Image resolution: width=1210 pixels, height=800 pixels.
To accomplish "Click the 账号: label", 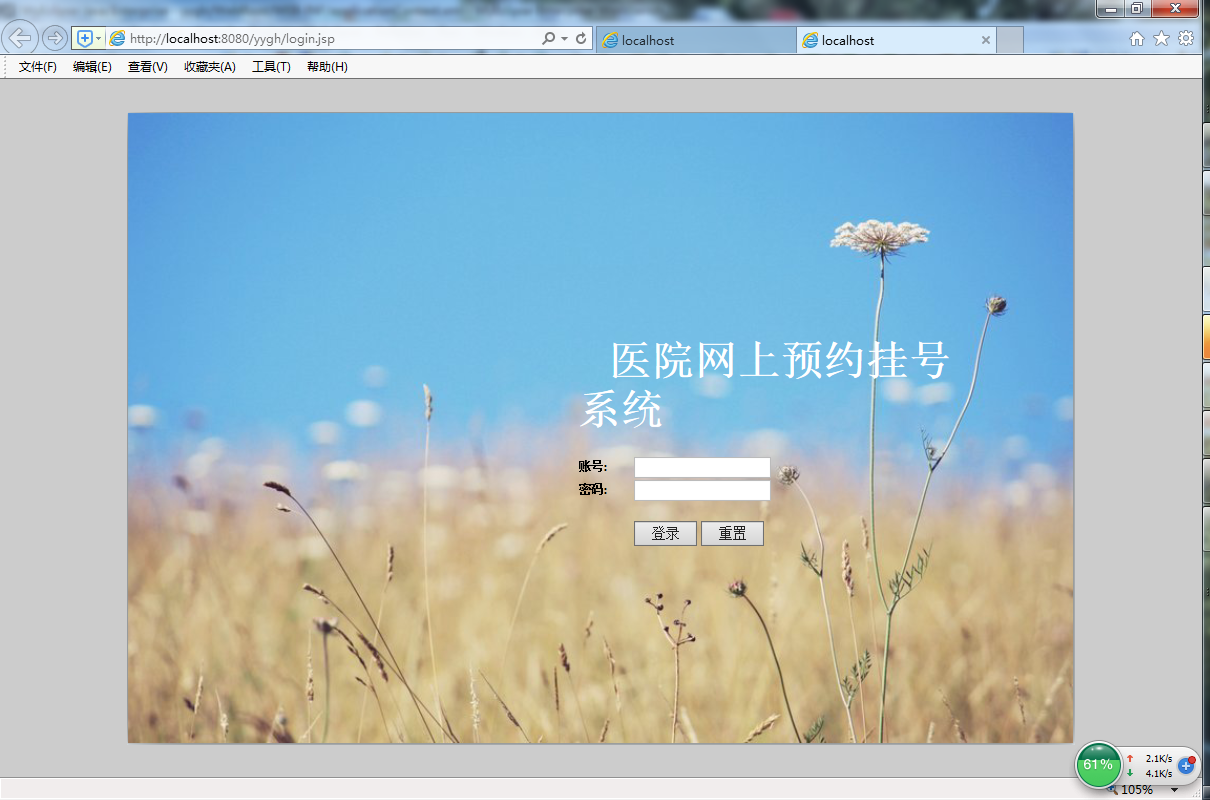I will pos(592,466).
